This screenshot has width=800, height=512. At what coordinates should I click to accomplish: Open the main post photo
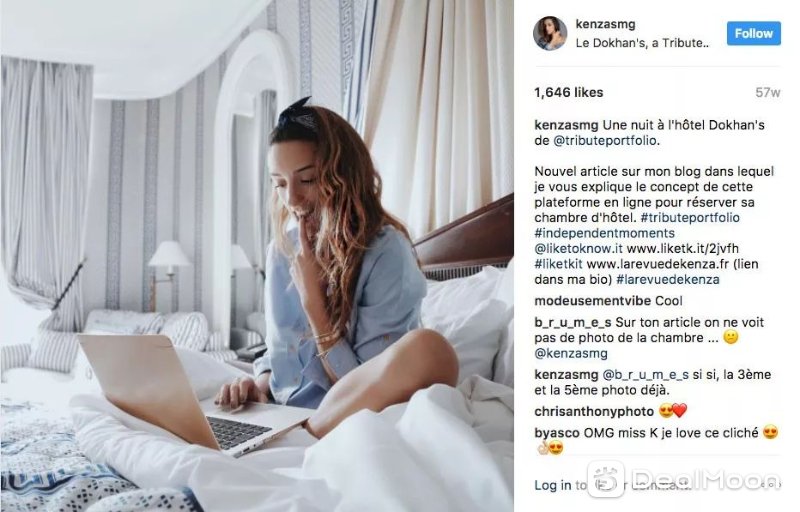[257, 256]
